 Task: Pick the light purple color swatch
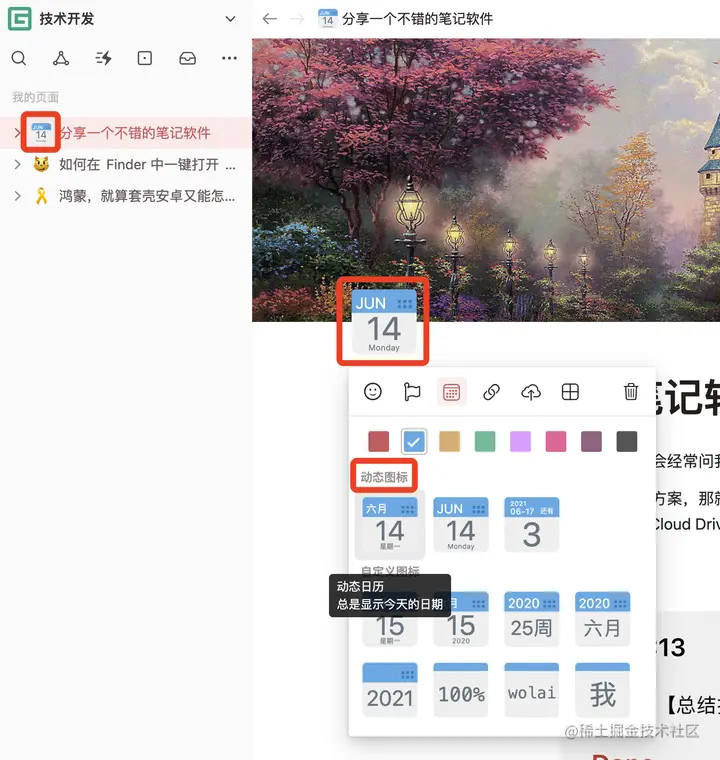click(520, 442)
